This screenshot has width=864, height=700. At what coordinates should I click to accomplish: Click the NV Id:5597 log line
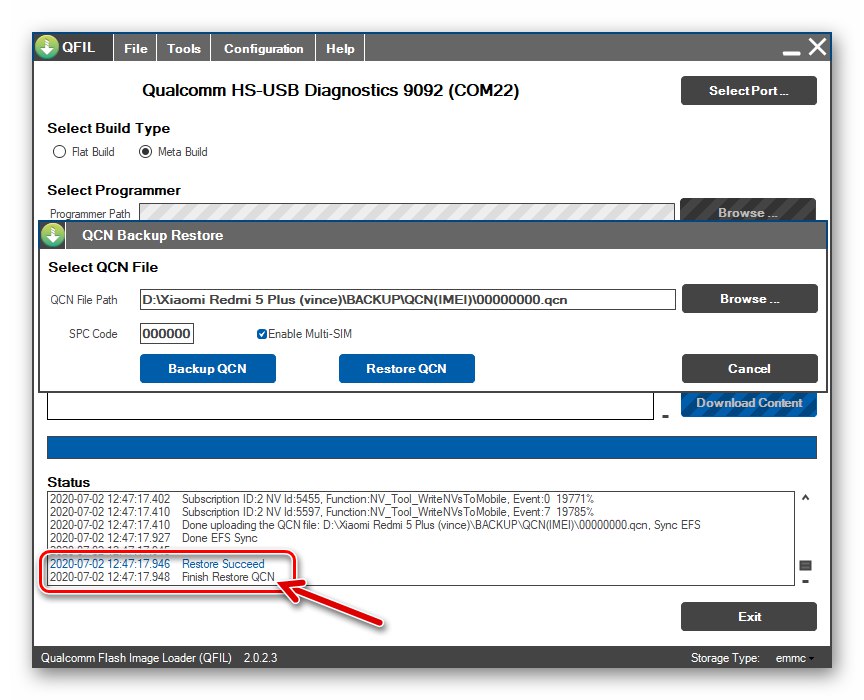coord(322,512)
